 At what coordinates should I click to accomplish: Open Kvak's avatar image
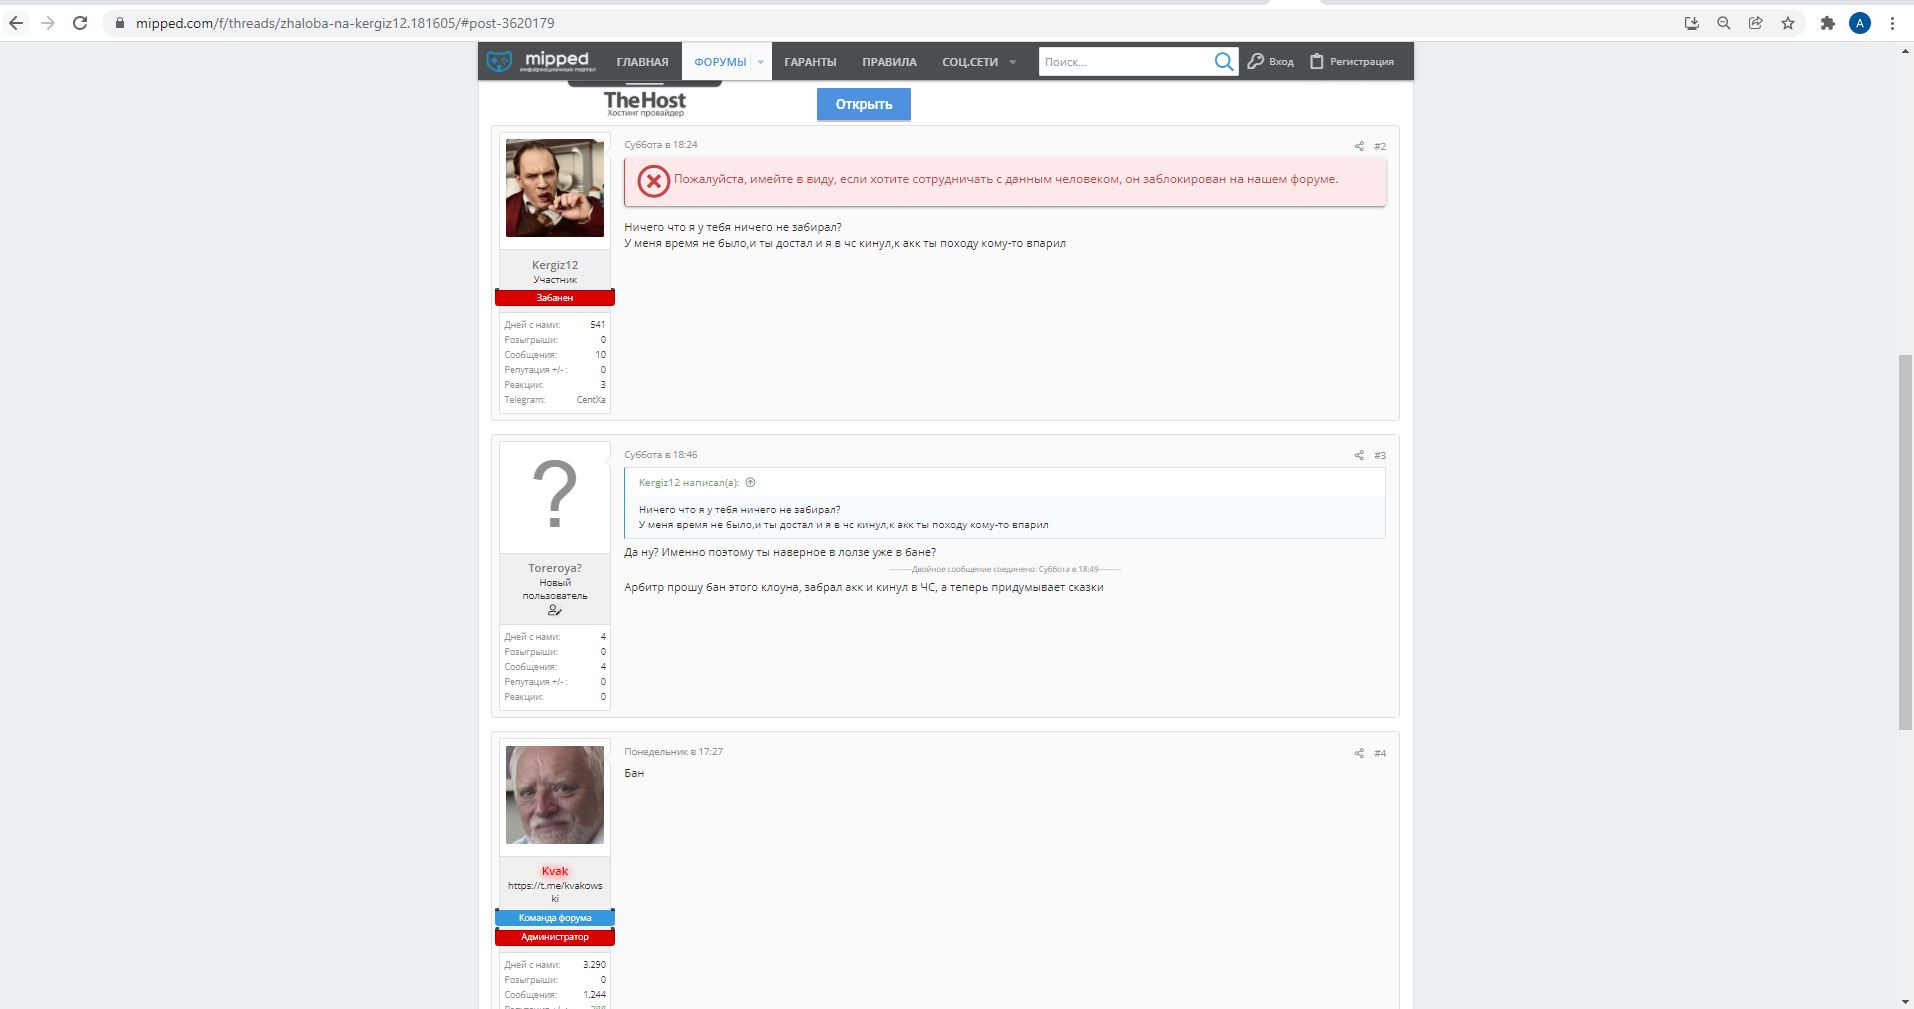point(555,795)
